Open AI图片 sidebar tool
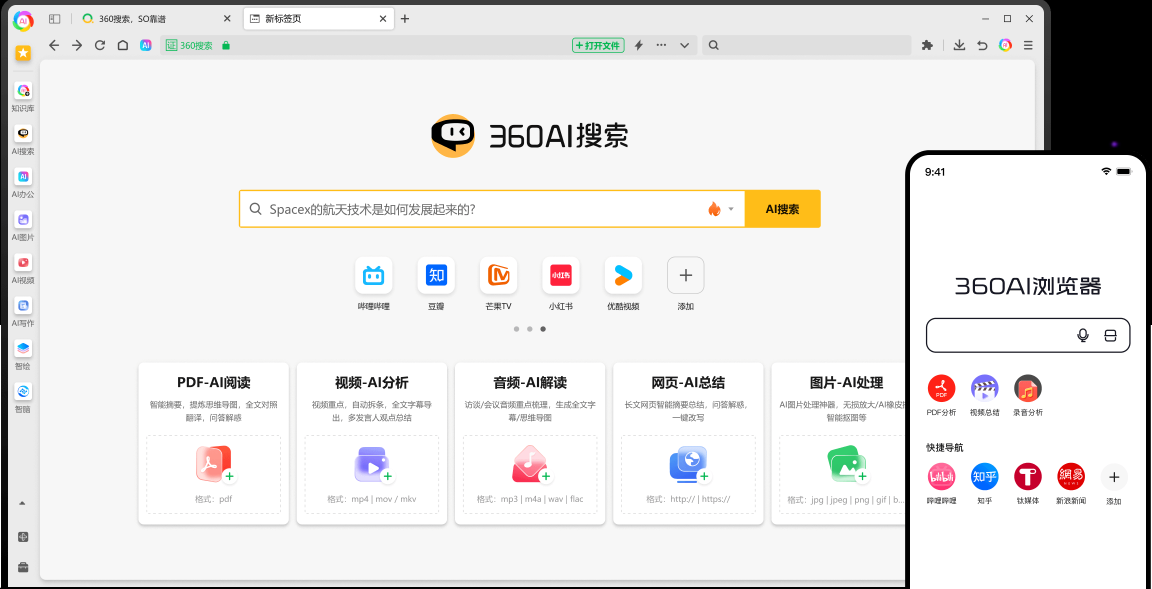This screenshot has width=1152, height=589. point(24,225)
